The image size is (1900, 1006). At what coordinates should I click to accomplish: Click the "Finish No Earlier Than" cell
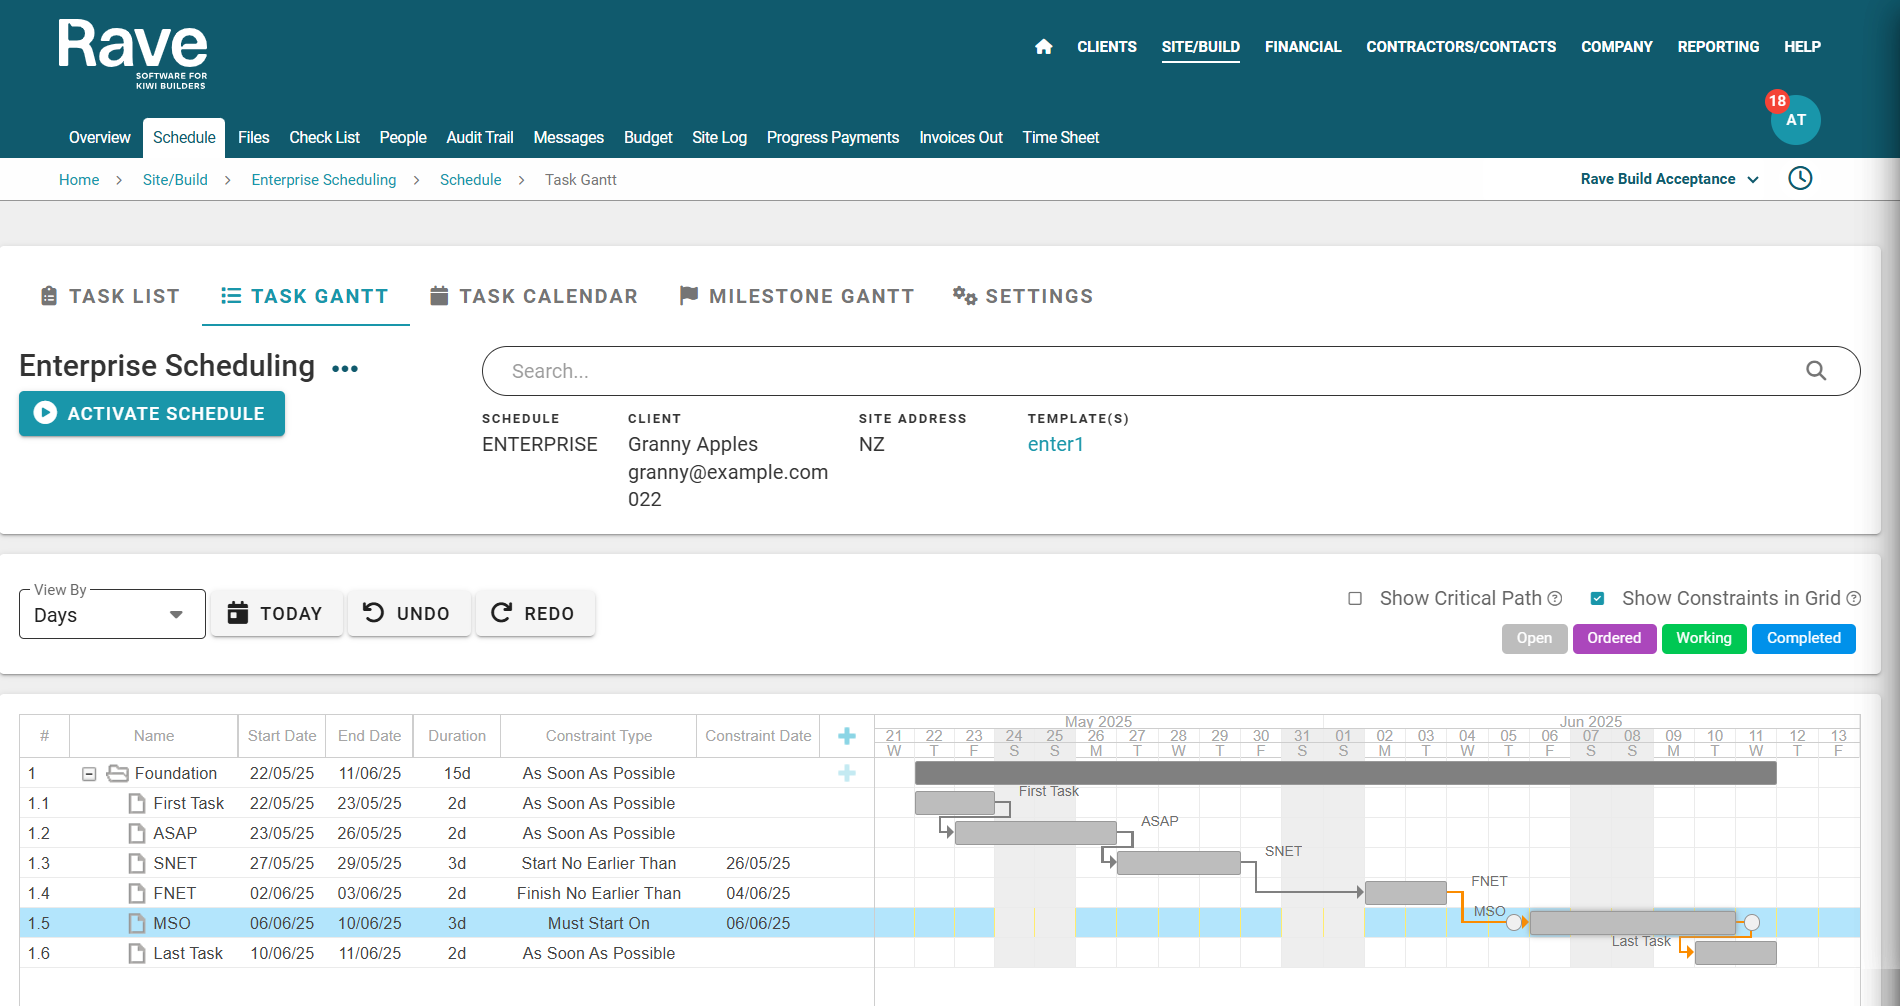click(598, 893)
